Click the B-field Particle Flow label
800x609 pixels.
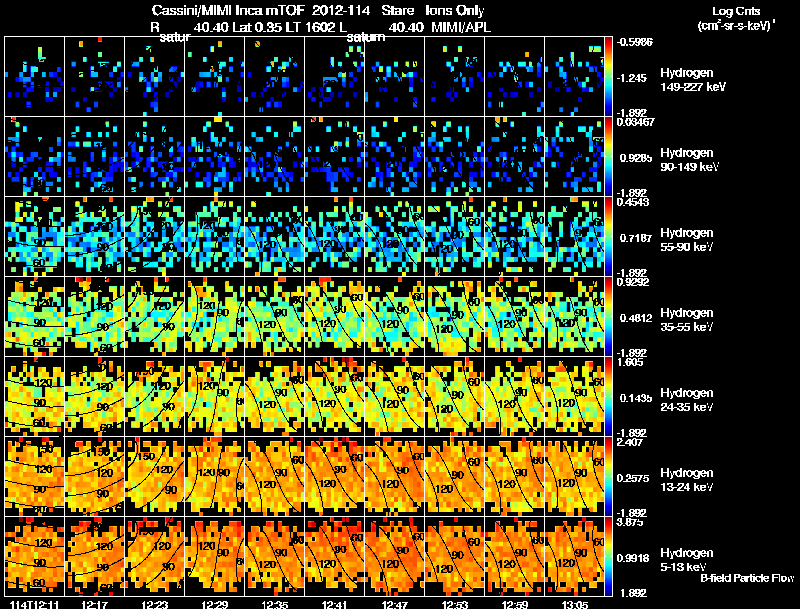747,578
